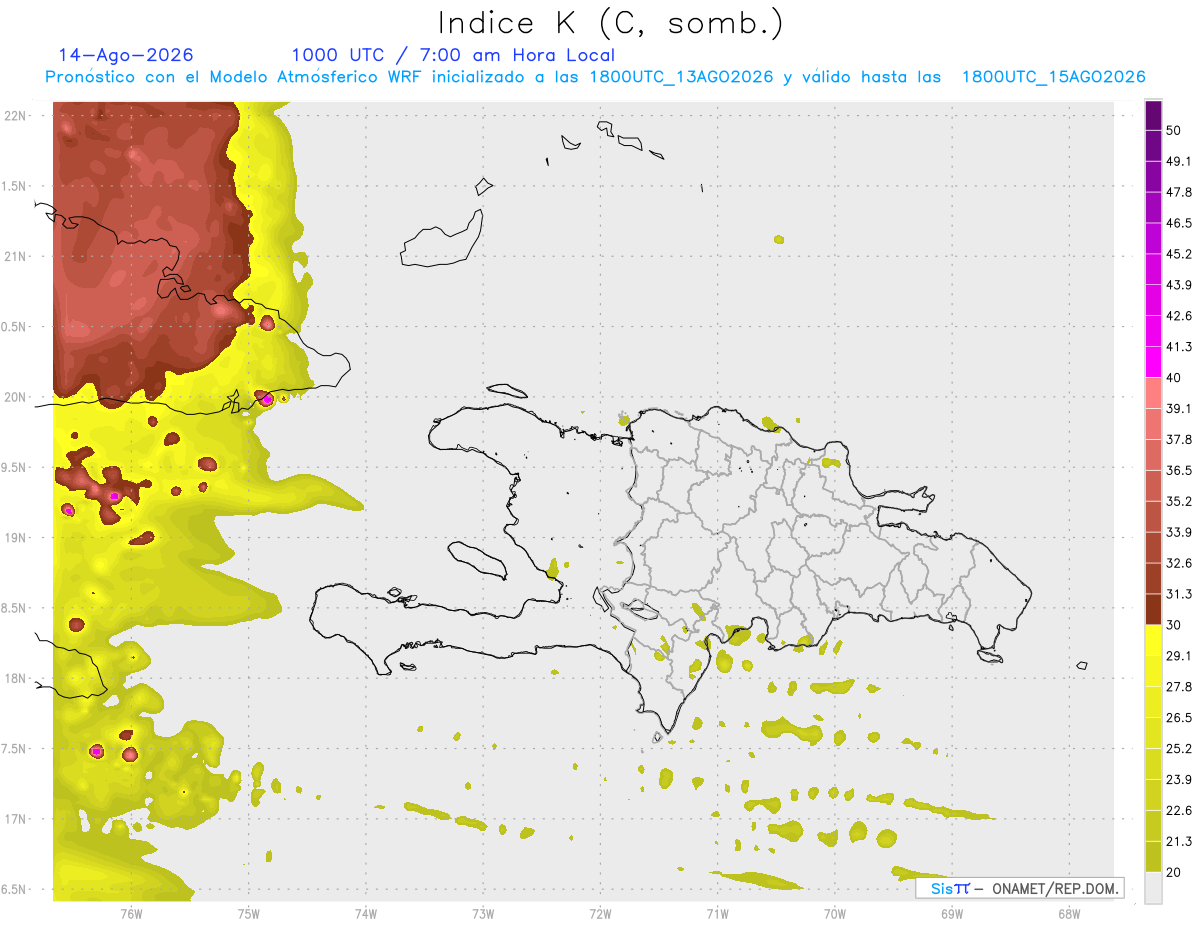Select the salmon colorbar segment between 39.1 and 40

coord(1153,393)
